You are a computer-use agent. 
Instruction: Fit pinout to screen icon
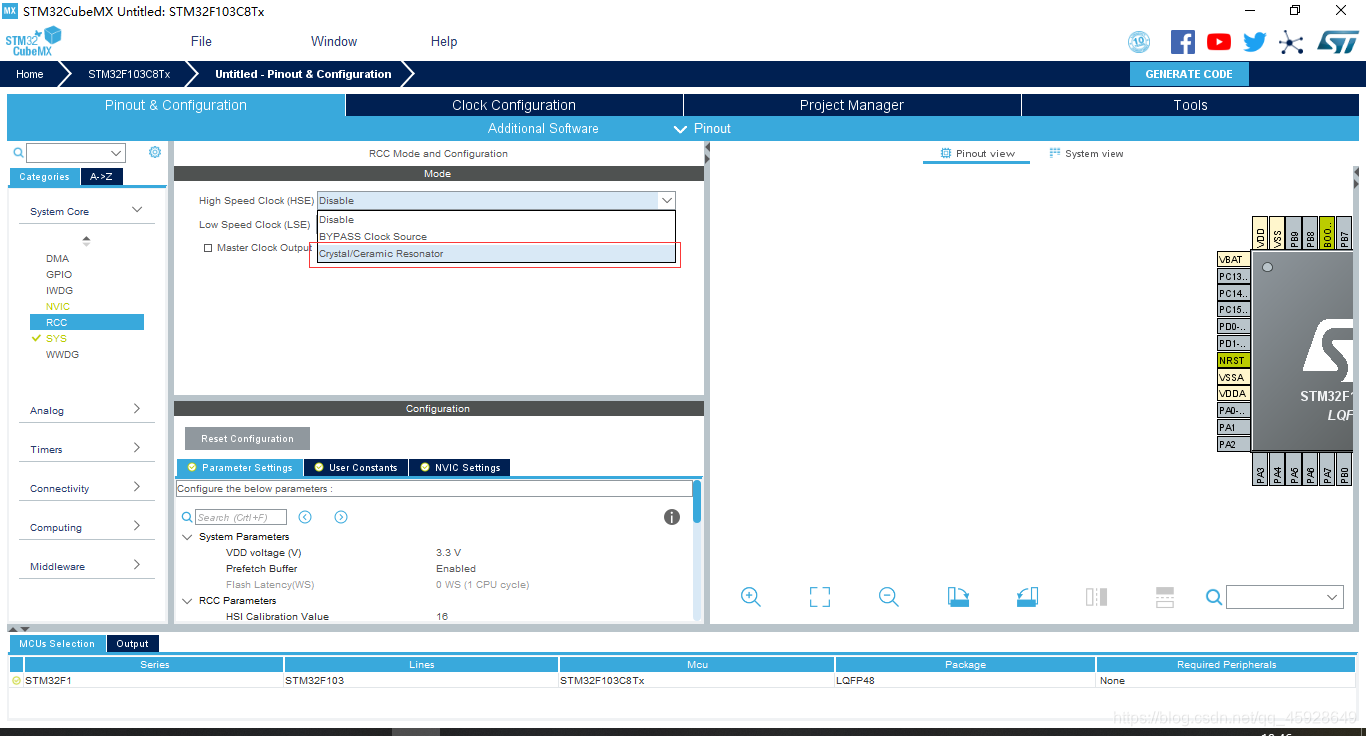820,597
